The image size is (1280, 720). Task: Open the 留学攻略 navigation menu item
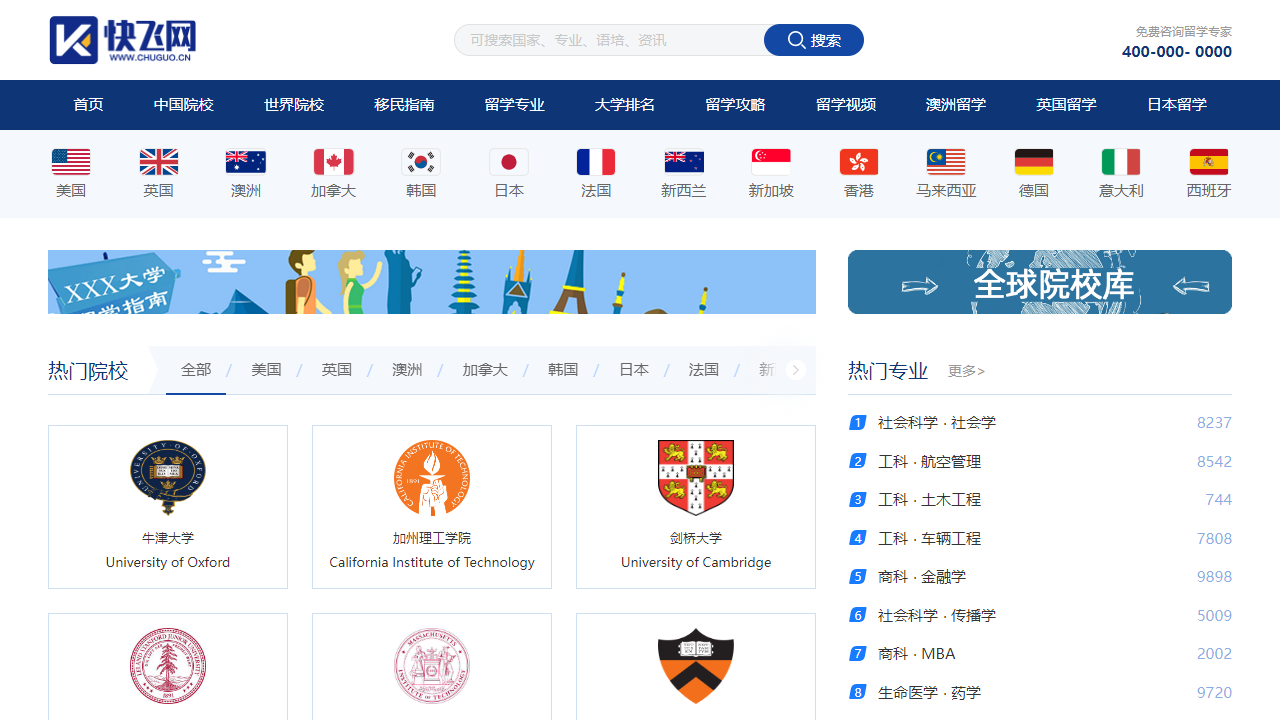point(735,104)
